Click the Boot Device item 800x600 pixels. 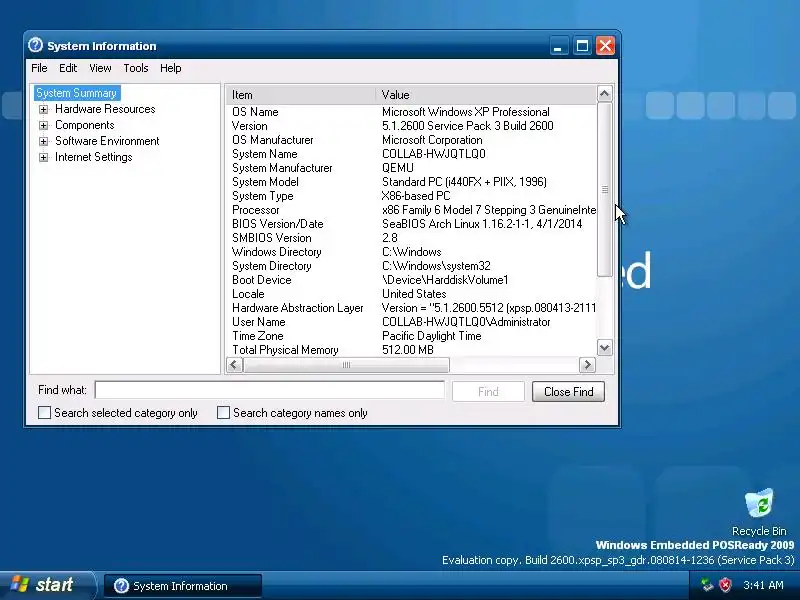[262, 281]
